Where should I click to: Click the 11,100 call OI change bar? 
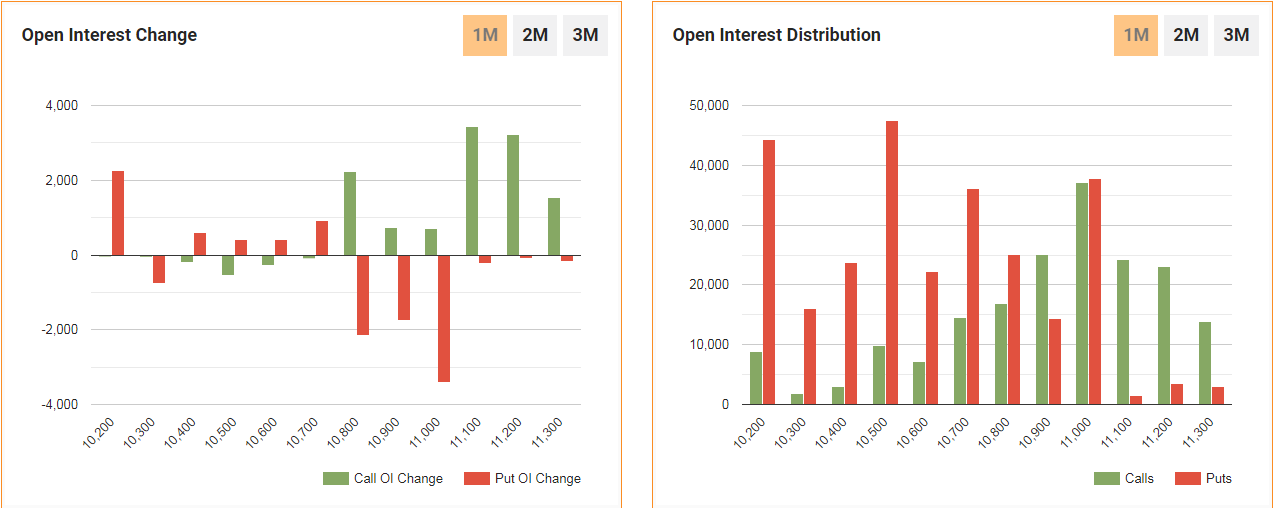472,191
